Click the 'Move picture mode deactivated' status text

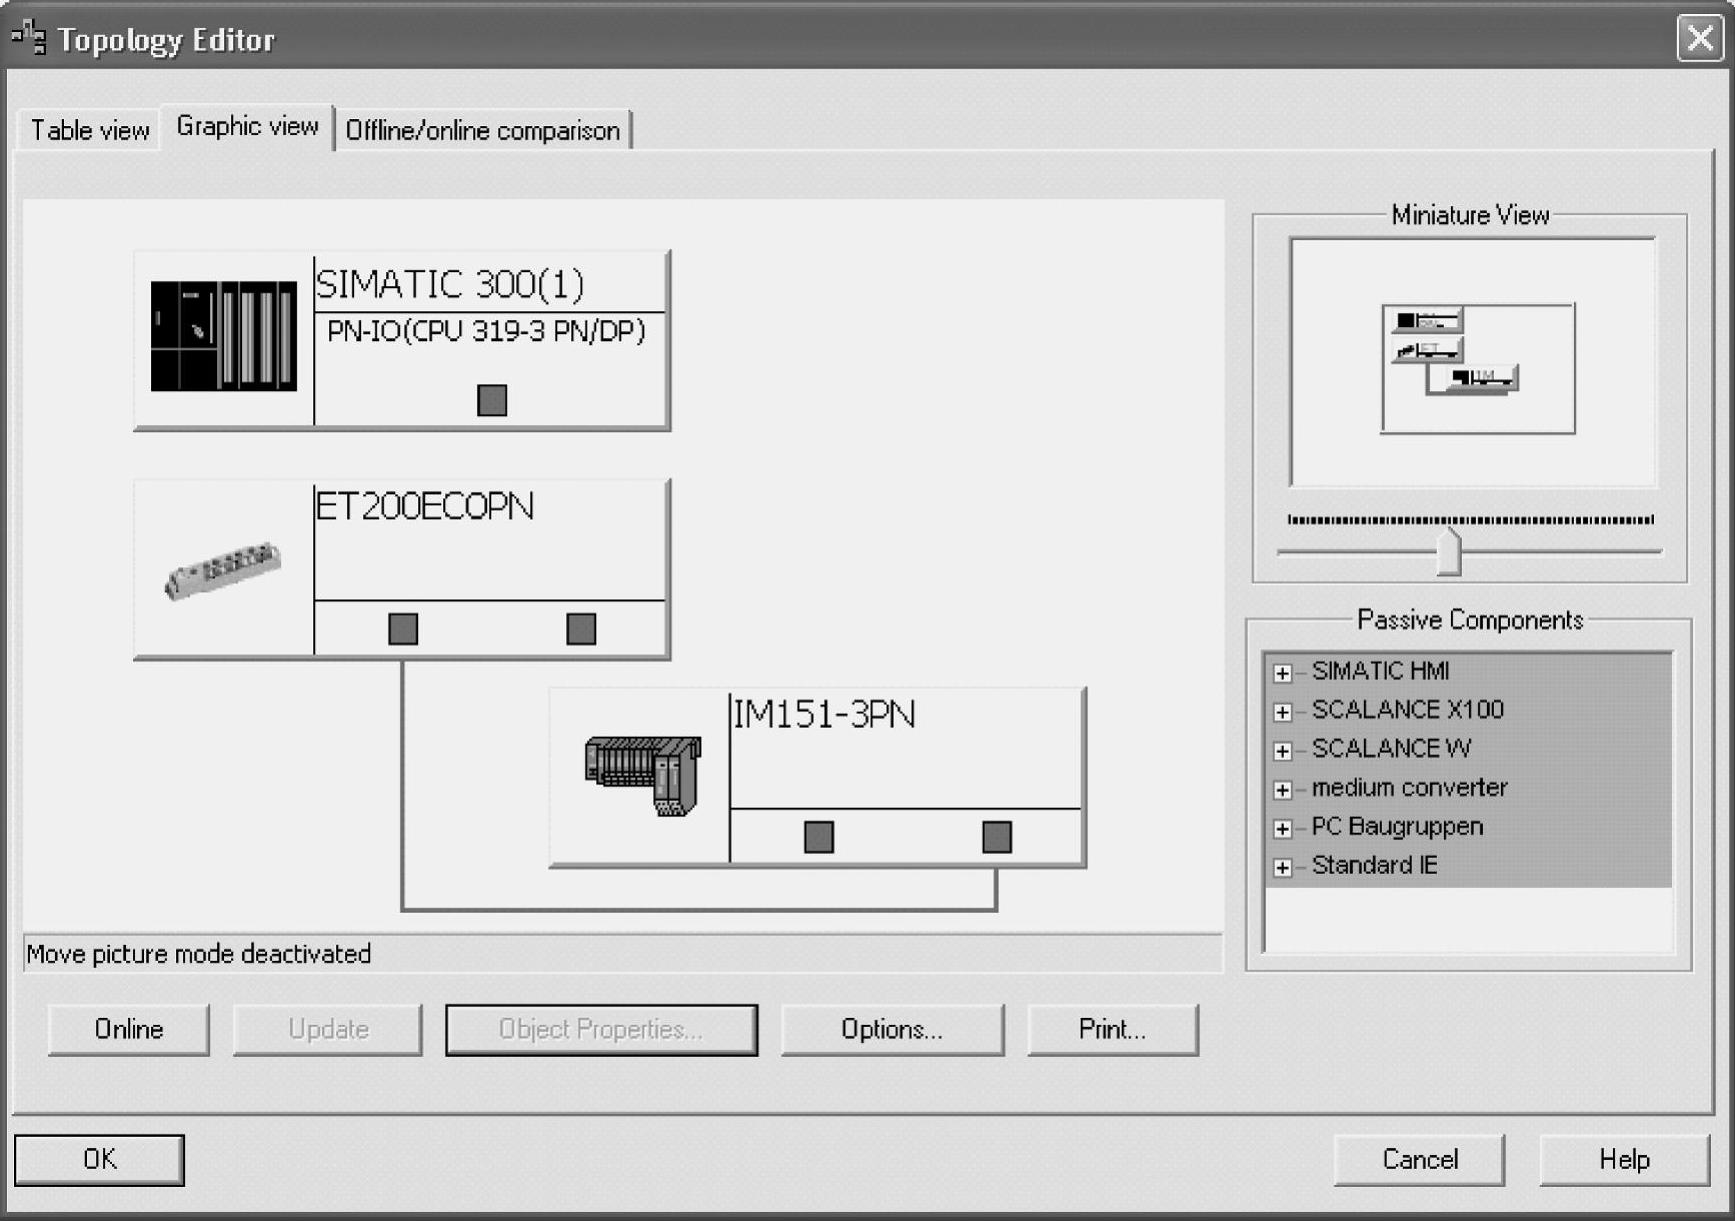(199, 954)
